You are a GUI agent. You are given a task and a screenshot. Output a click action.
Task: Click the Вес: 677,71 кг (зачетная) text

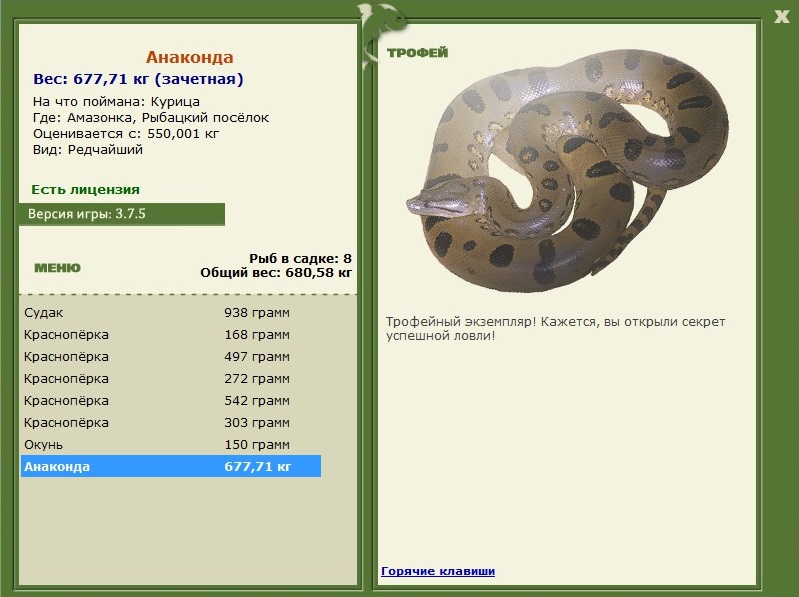[x=138, y=79]
